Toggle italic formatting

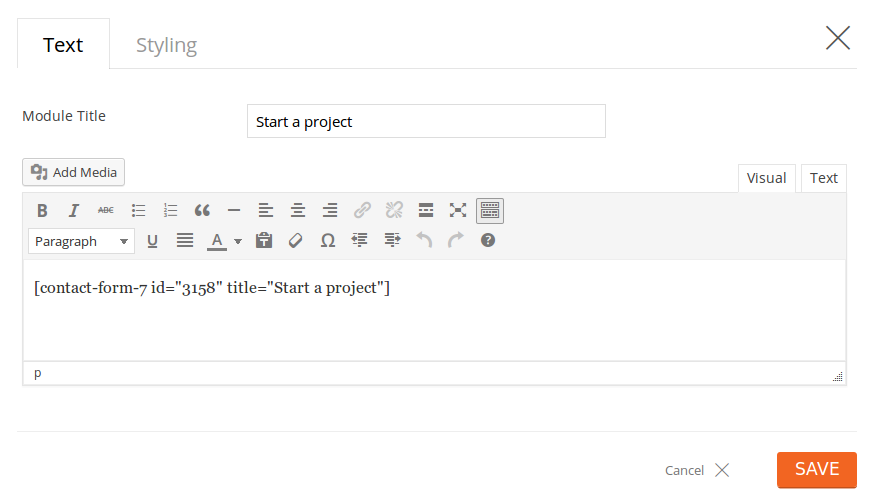pyautogui.click(x=73, y=210)
